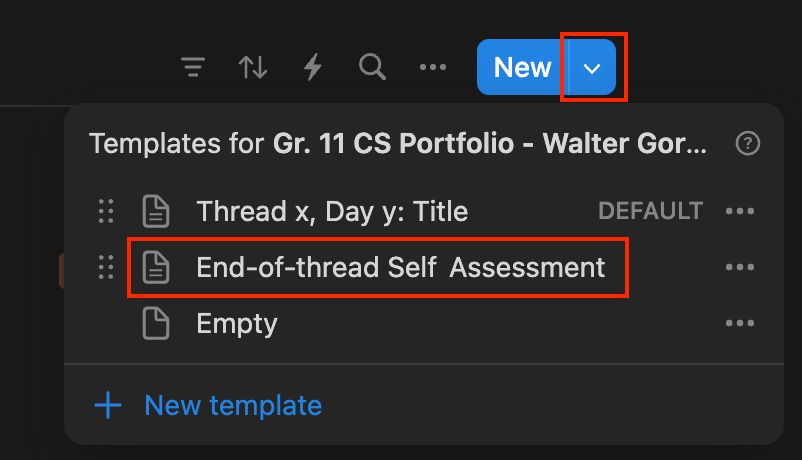Screen dimensions: 802x460
Task: Choose the Empty template entry
Action: (x=237, y=324)
